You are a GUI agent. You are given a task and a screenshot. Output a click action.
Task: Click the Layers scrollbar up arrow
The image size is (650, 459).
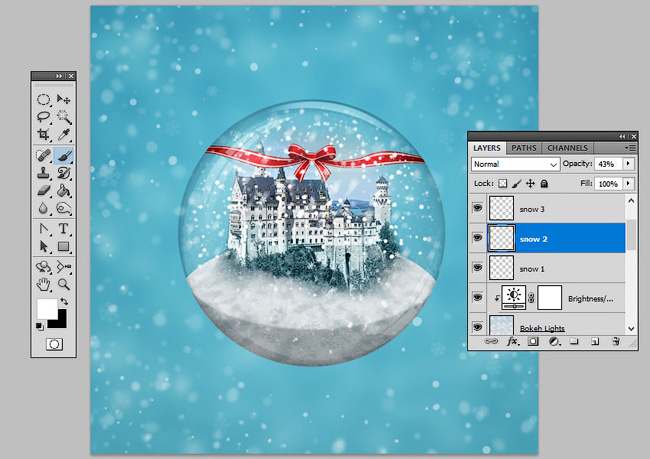pos(631,201)
